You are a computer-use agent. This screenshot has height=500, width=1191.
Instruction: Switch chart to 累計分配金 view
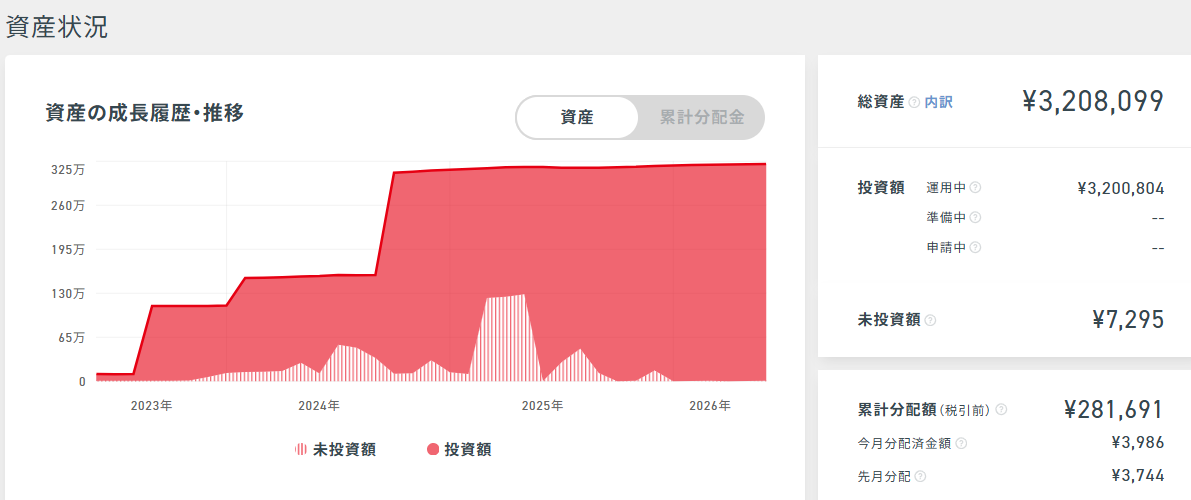click(701, 118)
